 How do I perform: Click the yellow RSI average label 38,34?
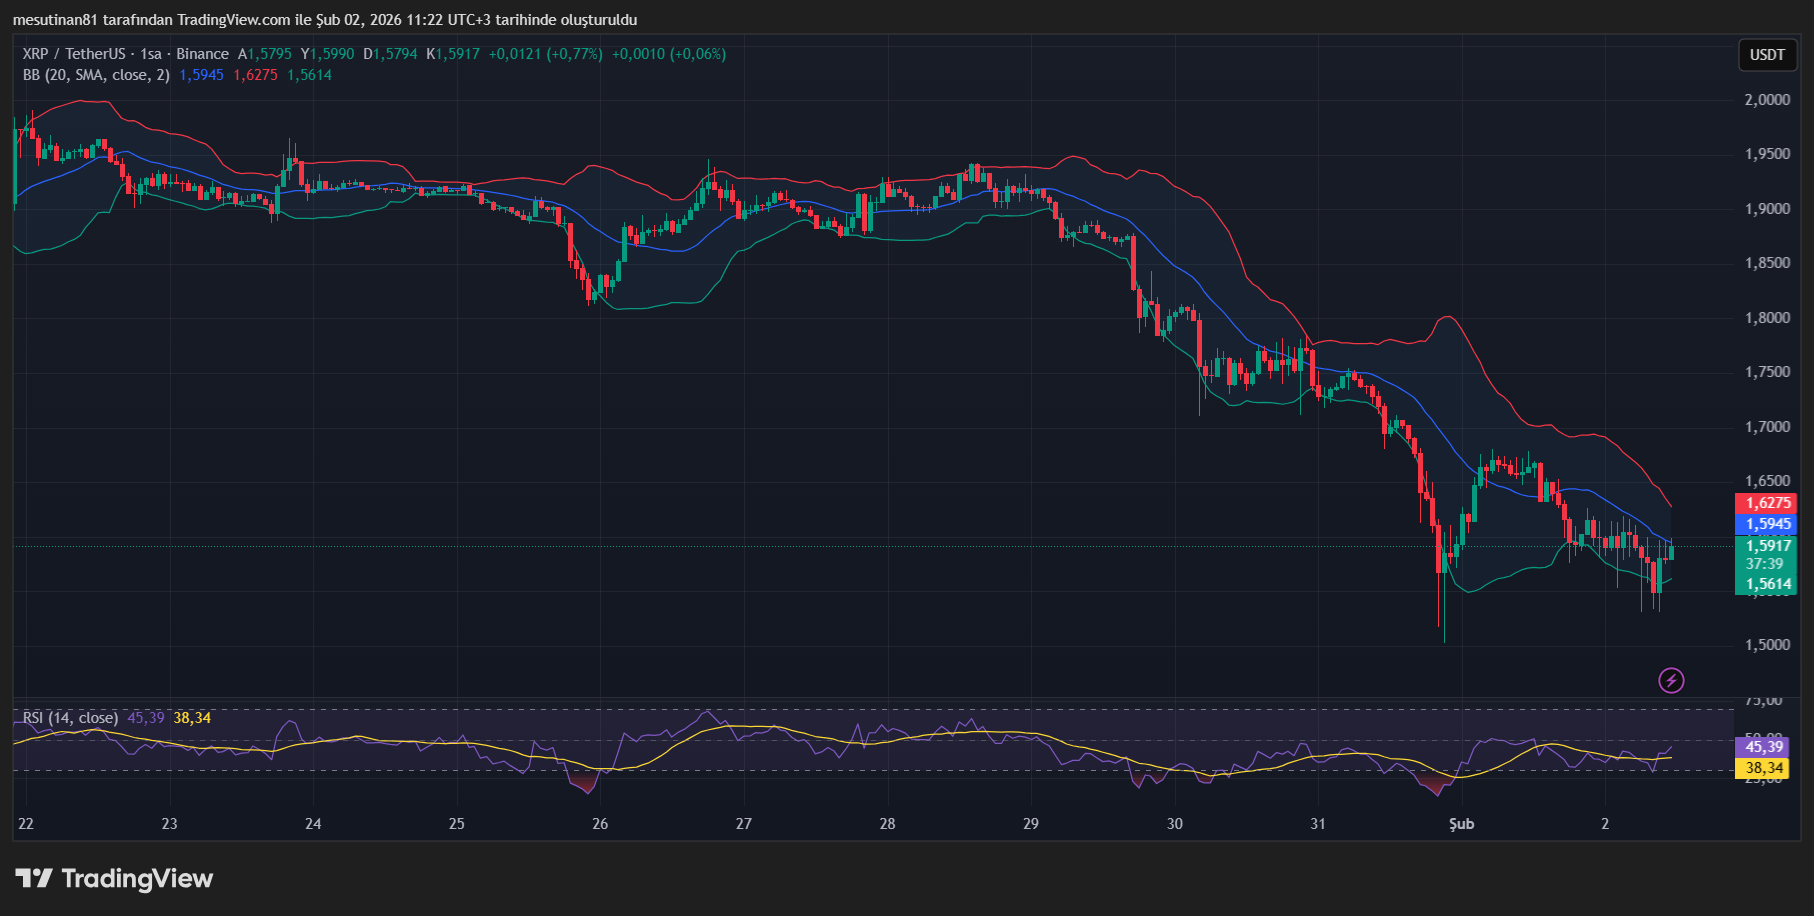(1764, 767)
